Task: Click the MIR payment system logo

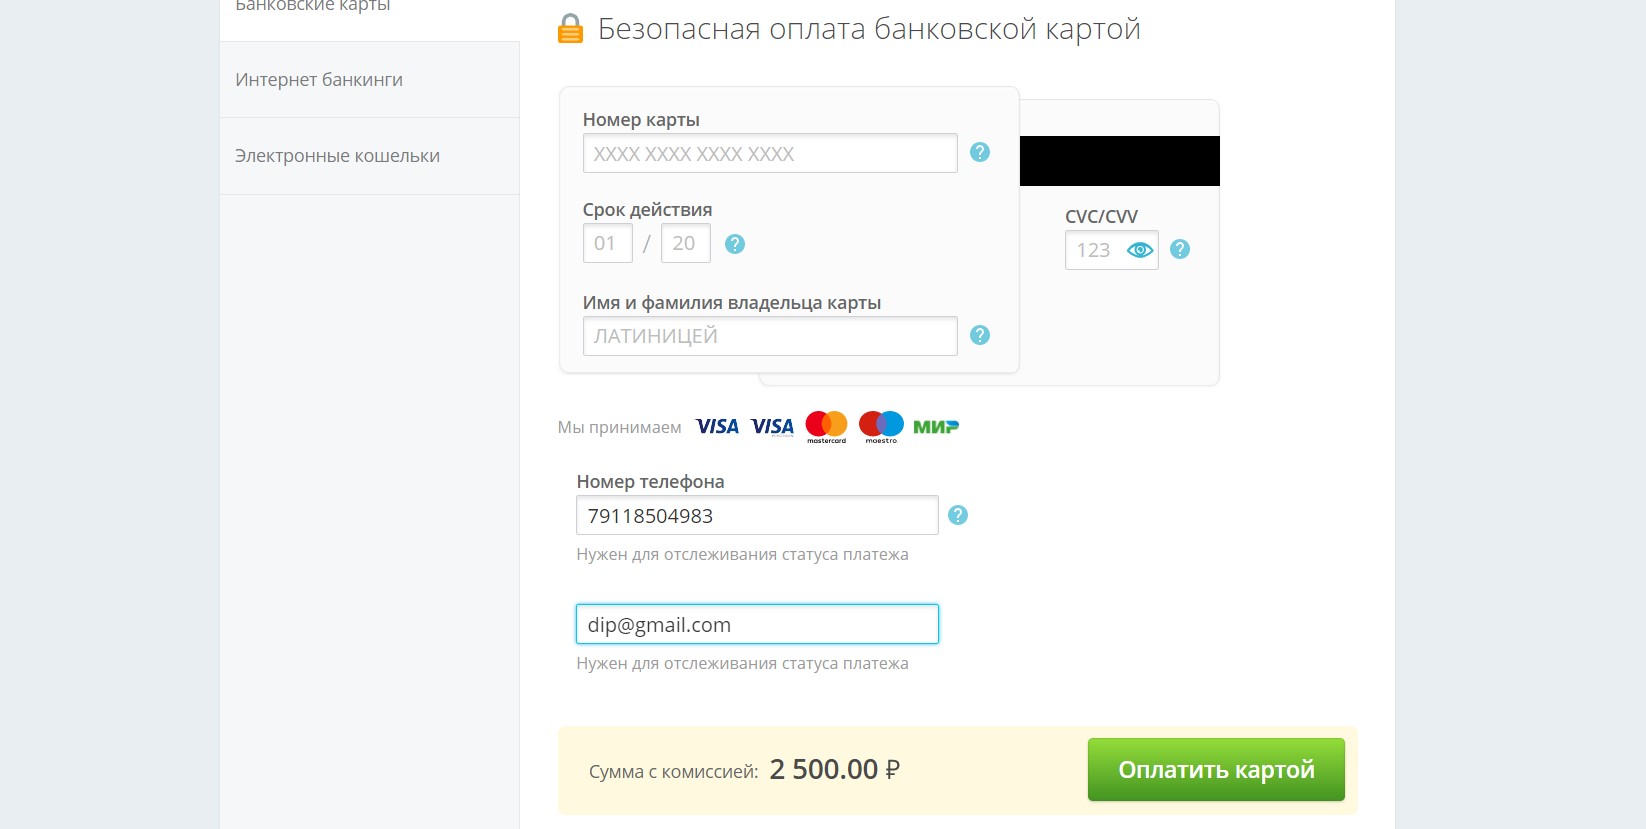Action: (936, 427)
